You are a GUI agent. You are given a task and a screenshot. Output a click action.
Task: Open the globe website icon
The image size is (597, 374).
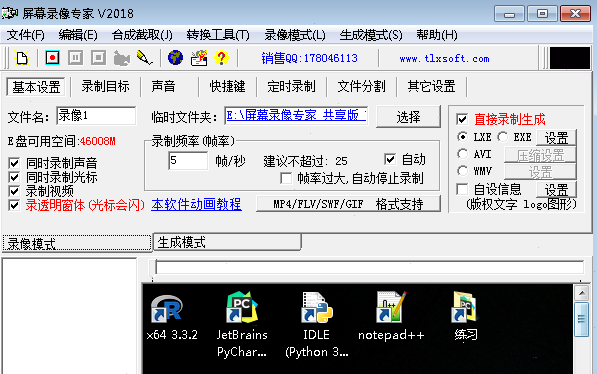point(175,58)
